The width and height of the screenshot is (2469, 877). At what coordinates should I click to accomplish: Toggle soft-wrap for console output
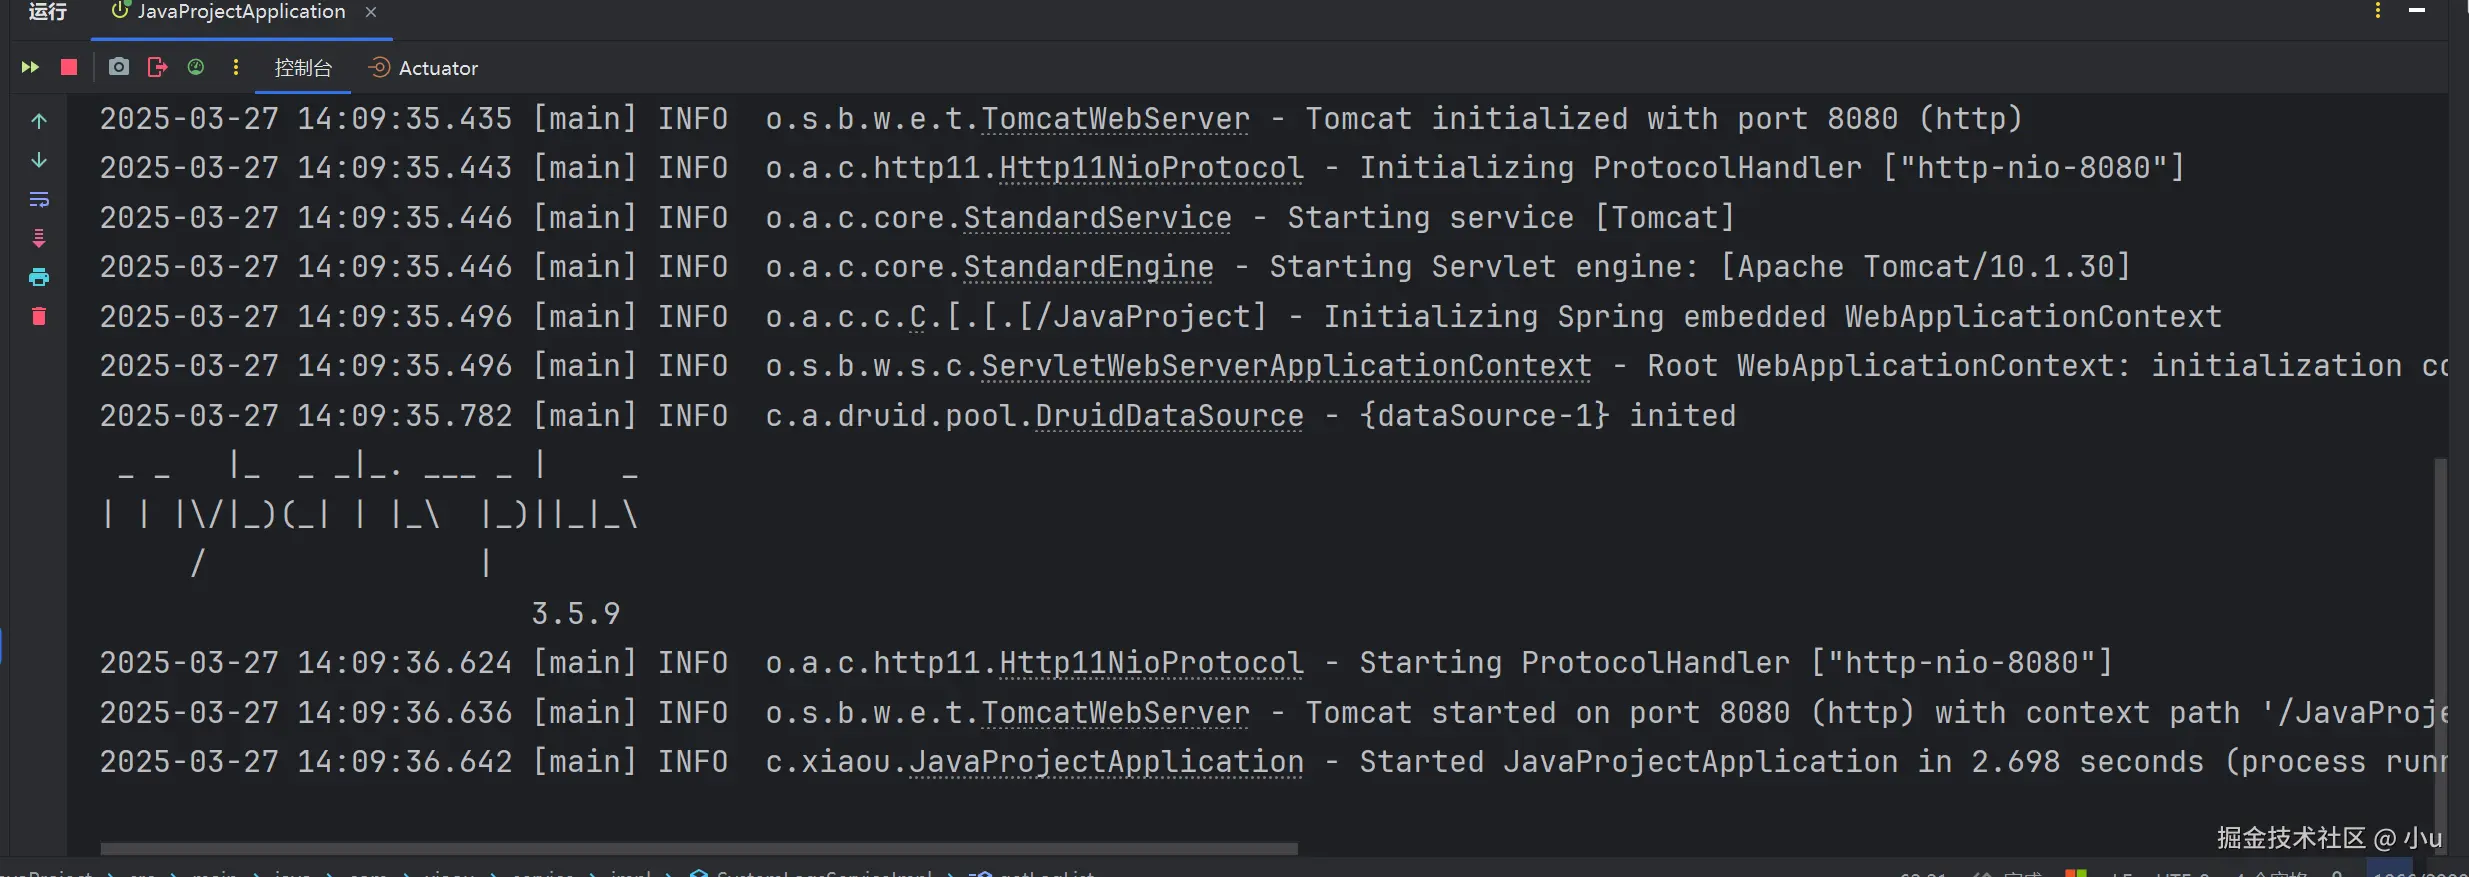[x=39, y=199]
